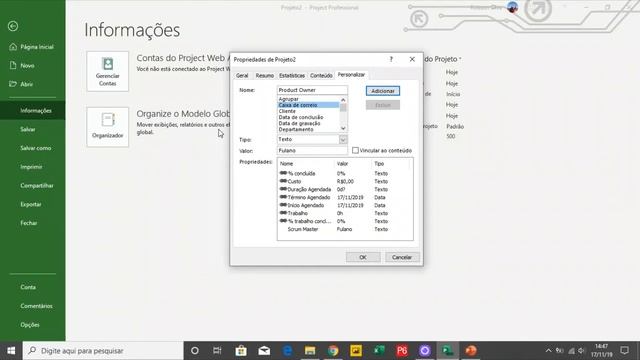Image resolution: width=640 pixels, height=360 pixels.
Task: Select Data de gravação in the list
Action: point(308,123)
